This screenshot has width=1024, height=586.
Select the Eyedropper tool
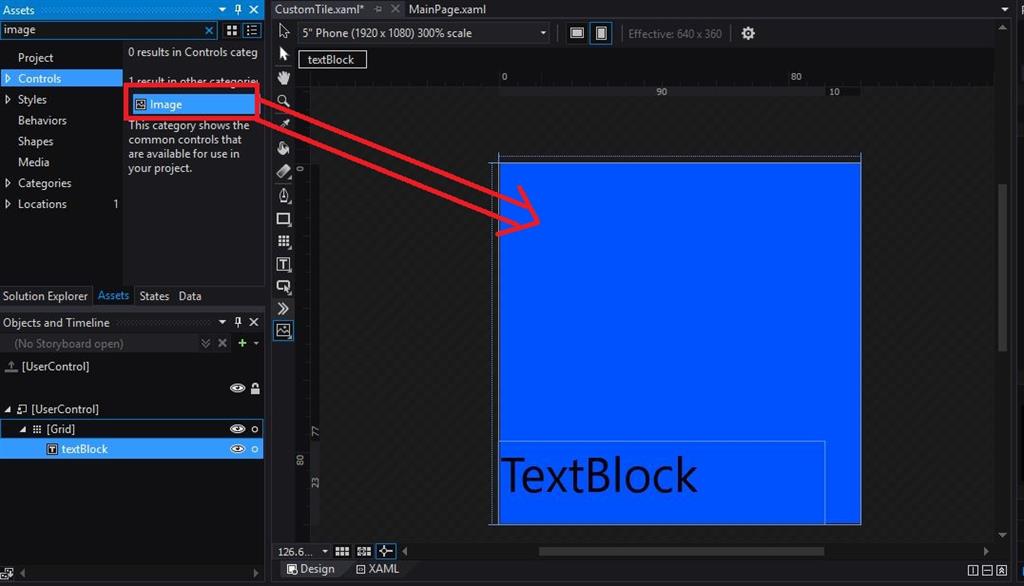284,124
